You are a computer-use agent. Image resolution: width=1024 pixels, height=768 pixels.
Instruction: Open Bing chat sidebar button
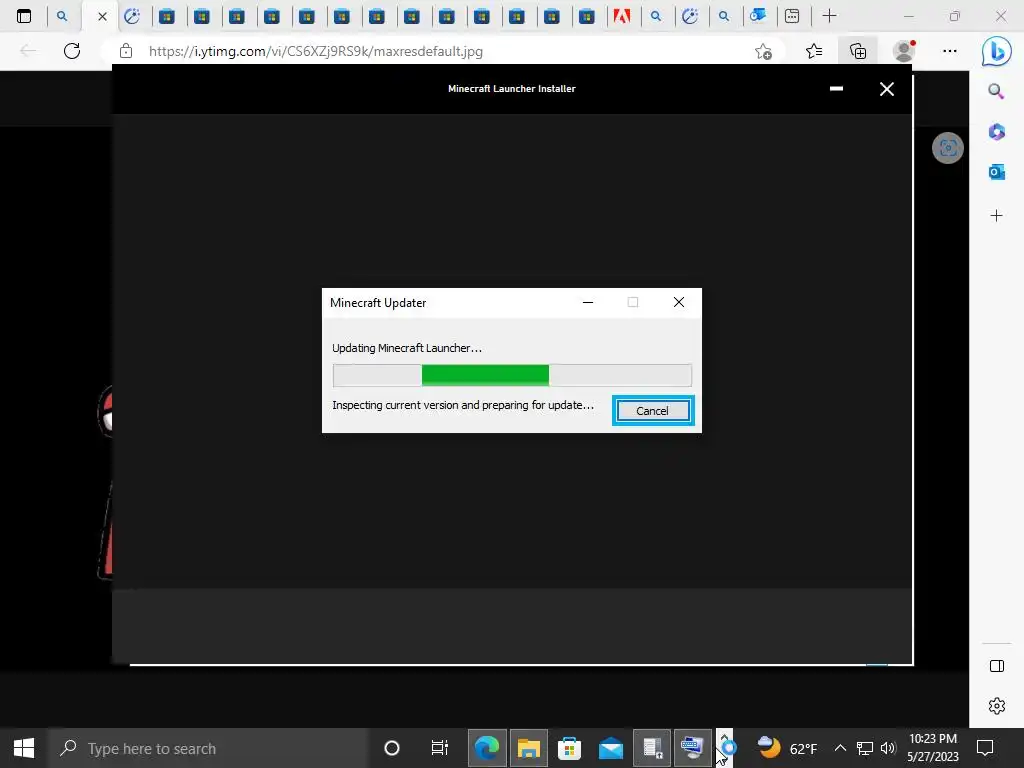[x=997, y=51]
